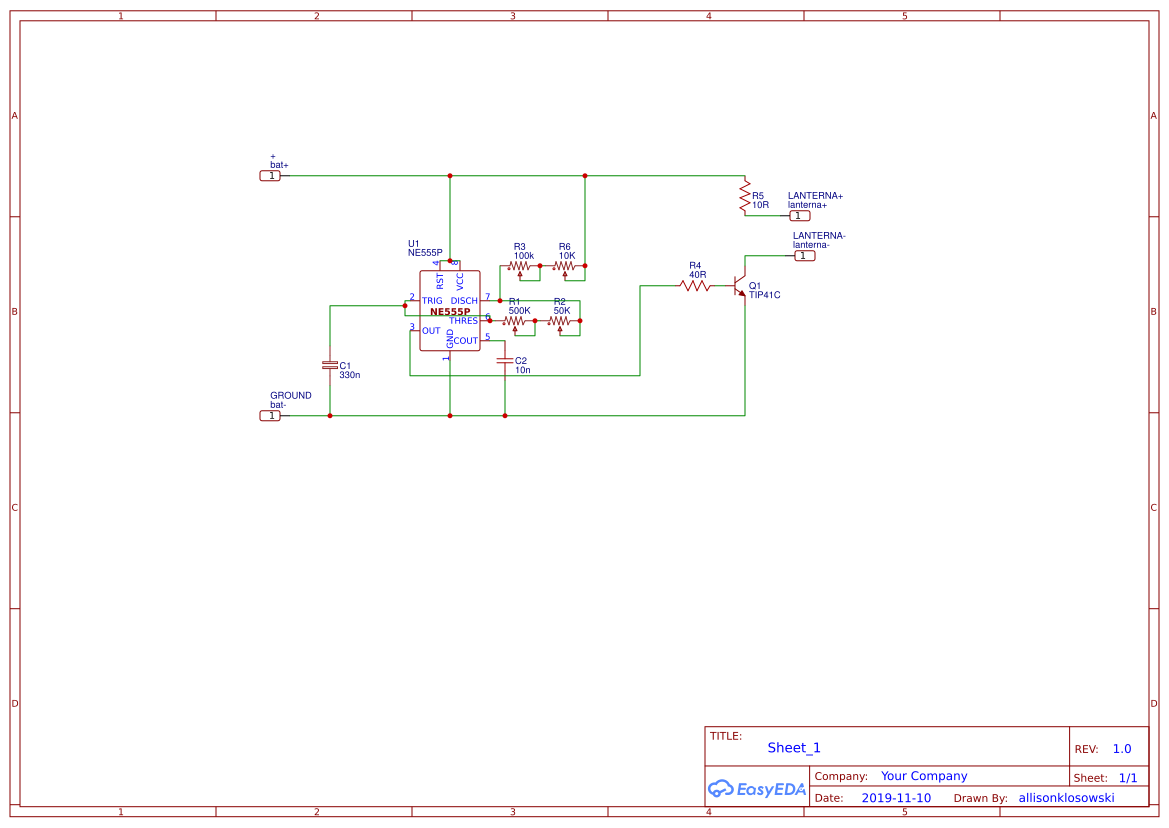The width and height of the screenshot is (1169, 828).
Task: Click the EasyEDA logo in title block
Action: click(x=757, y=789)
